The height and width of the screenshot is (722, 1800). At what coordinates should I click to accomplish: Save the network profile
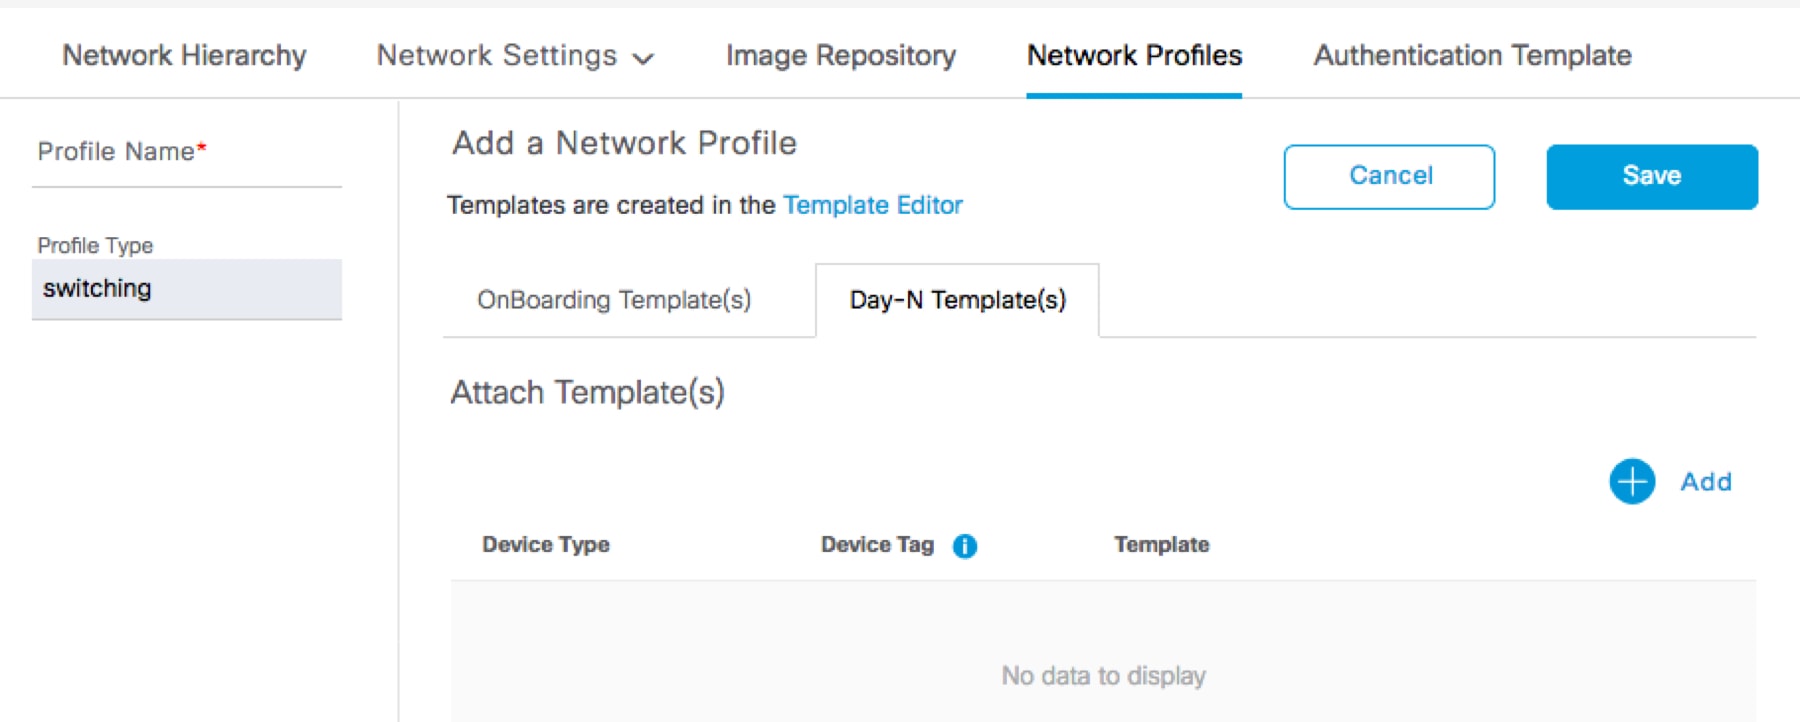tap(1651, 175)
